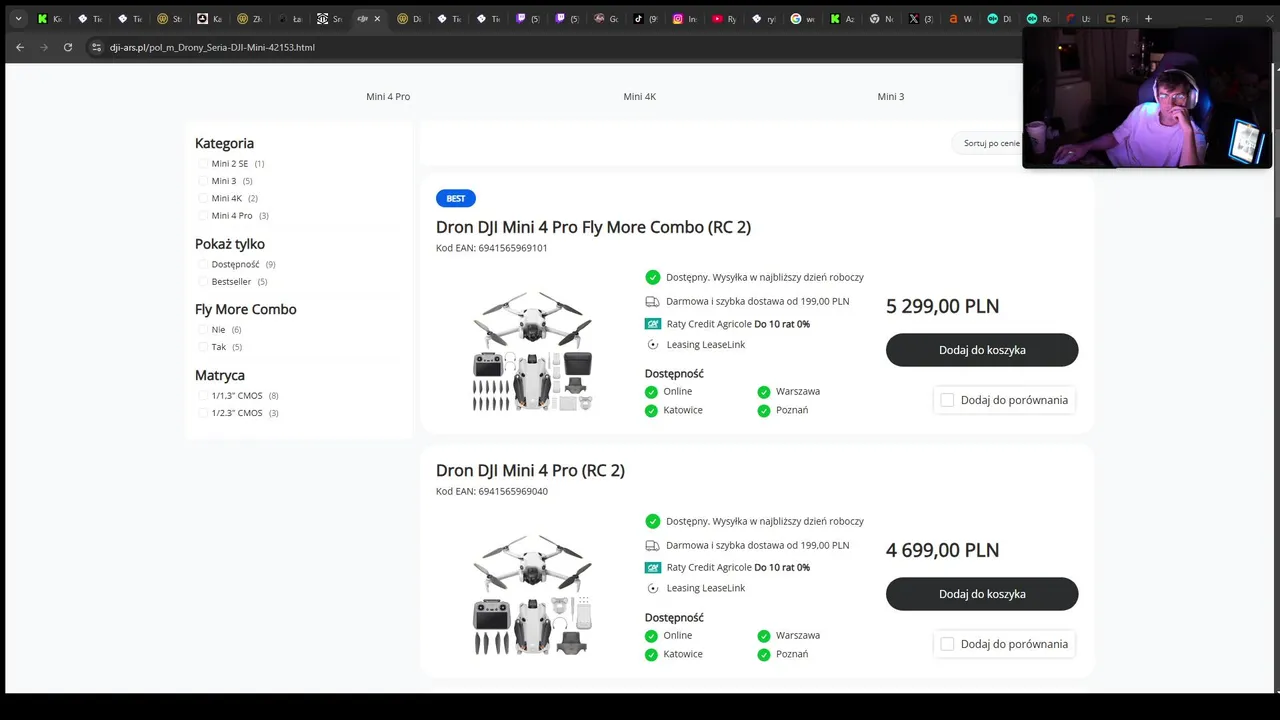Open the tab search dropdown arrow
The width and height of the screenshot is (1280, 720).
click(18, 18)
